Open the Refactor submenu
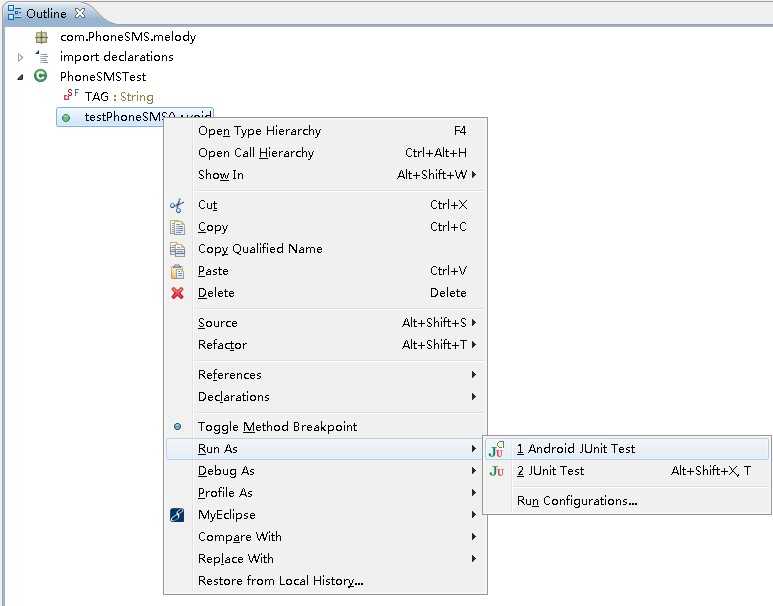773x606 pixels. click(325, 345)
